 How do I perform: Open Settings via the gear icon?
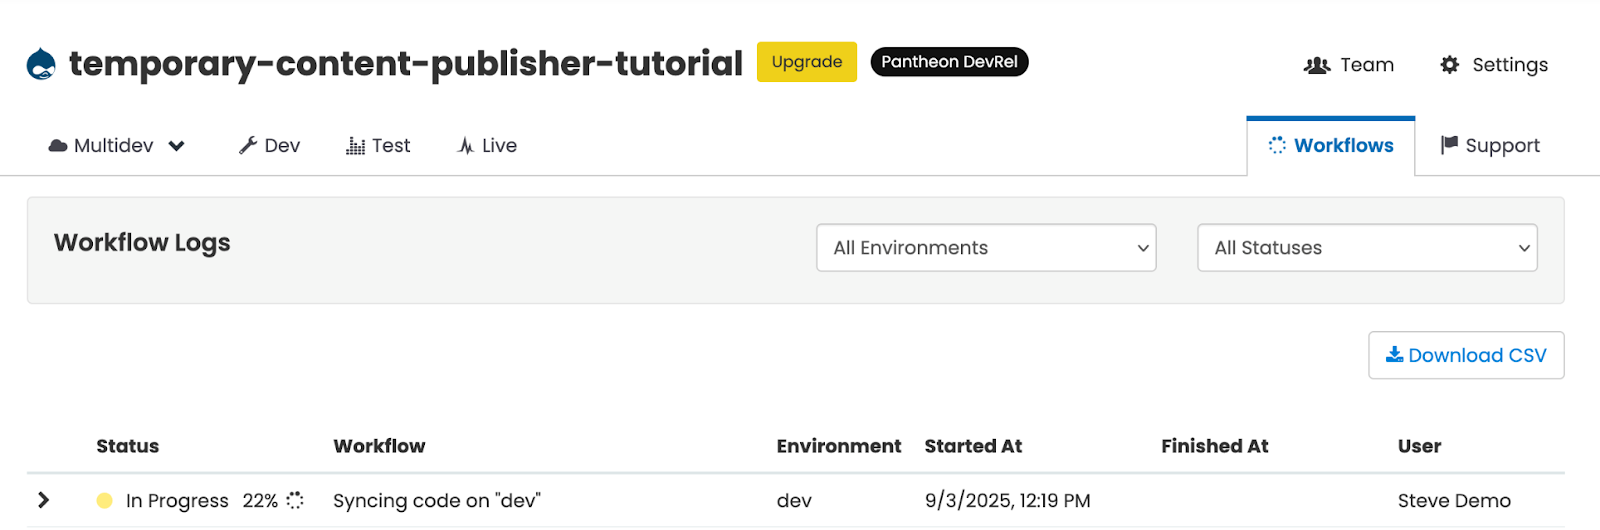(1449, 65)
